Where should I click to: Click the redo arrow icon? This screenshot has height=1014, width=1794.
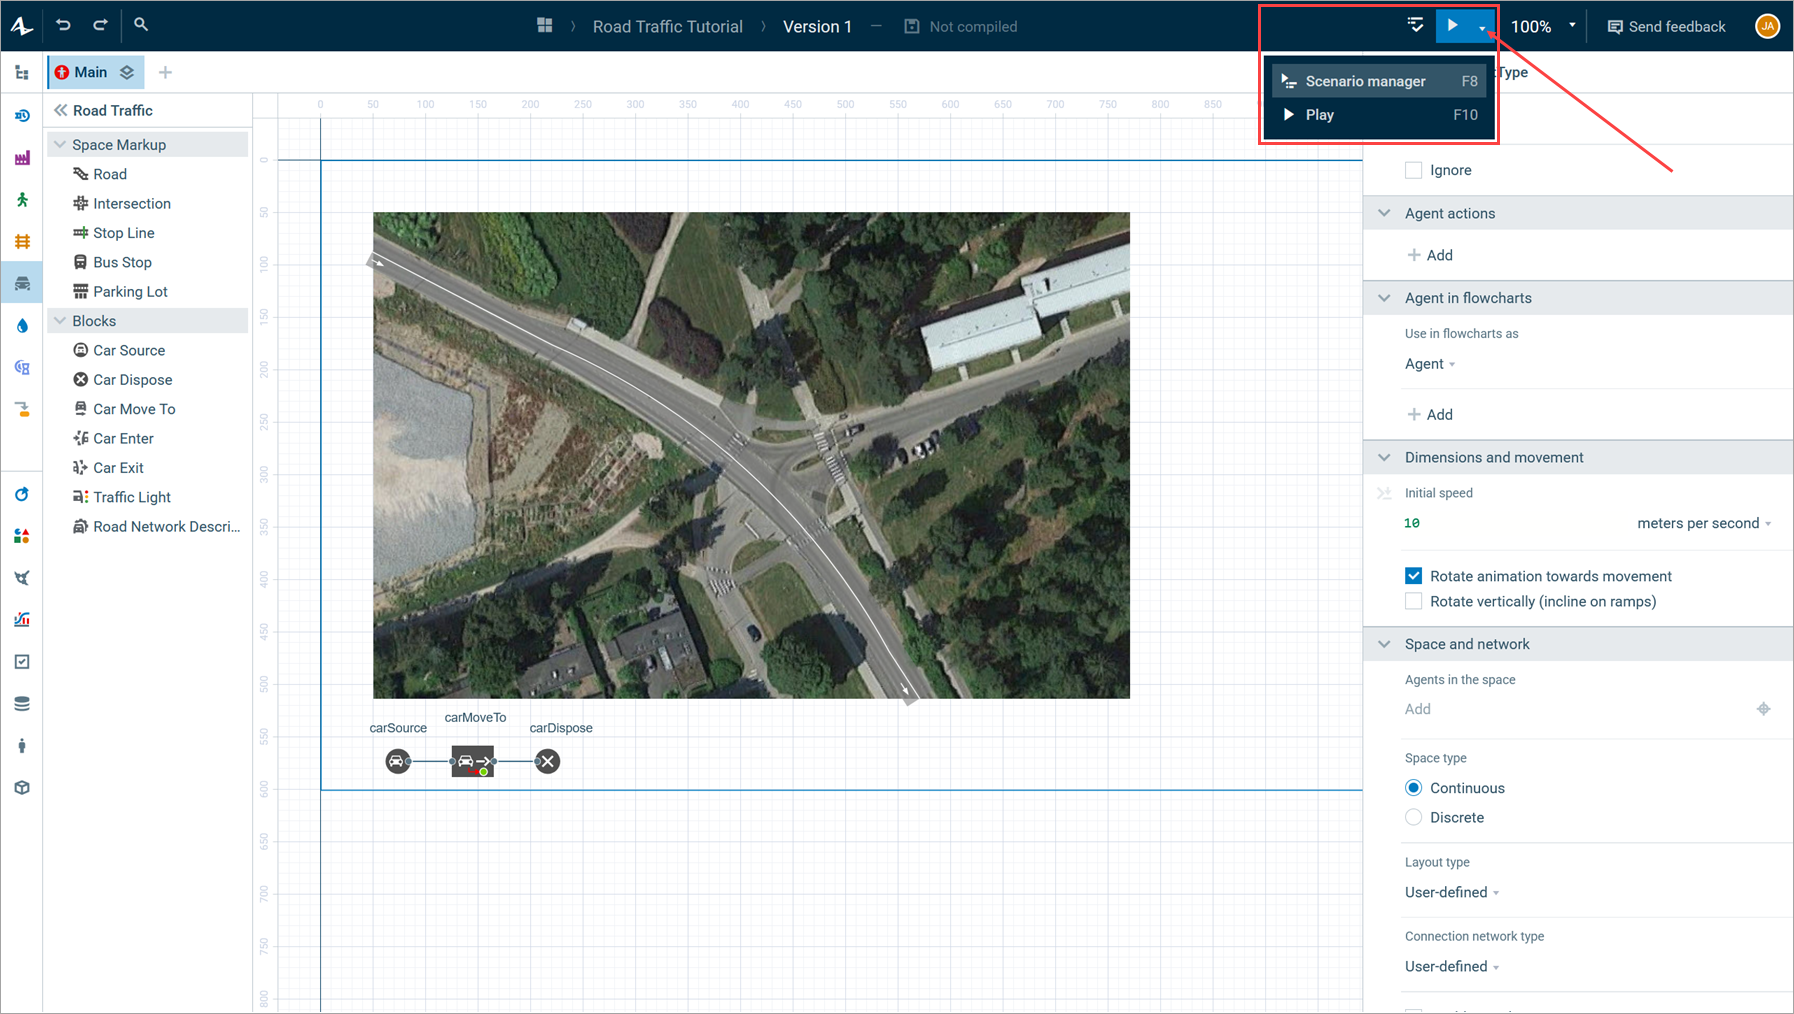[x=100, y=25]
